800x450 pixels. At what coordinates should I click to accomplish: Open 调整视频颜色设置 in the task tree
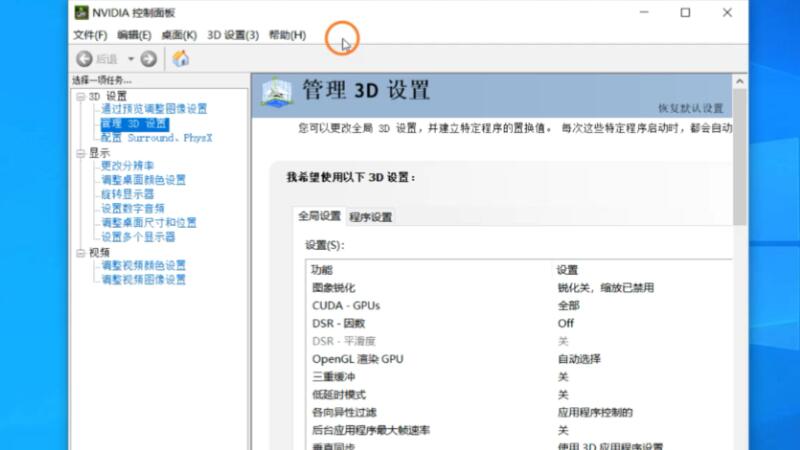tap(143, 266)
